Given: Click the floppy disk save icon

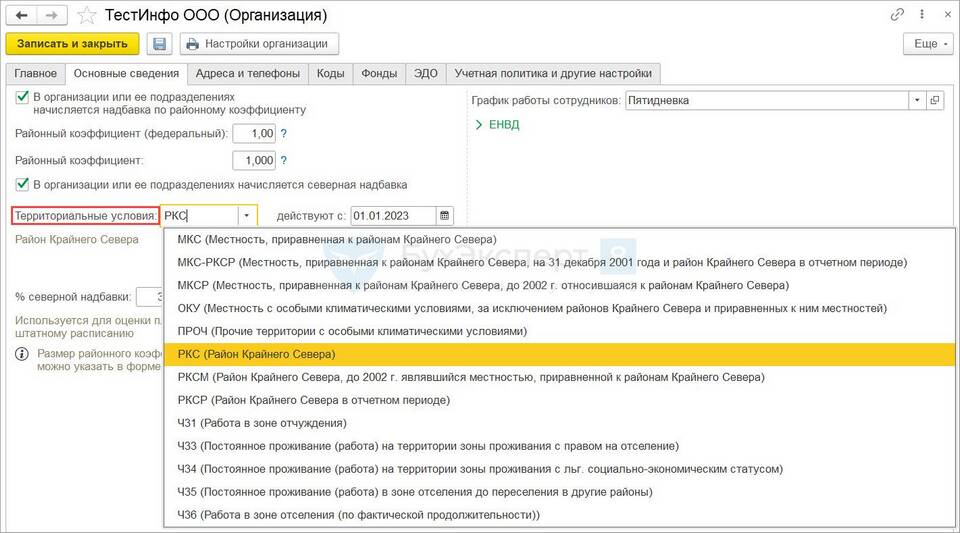Looking at the screenshot, I should click(159, 44).
